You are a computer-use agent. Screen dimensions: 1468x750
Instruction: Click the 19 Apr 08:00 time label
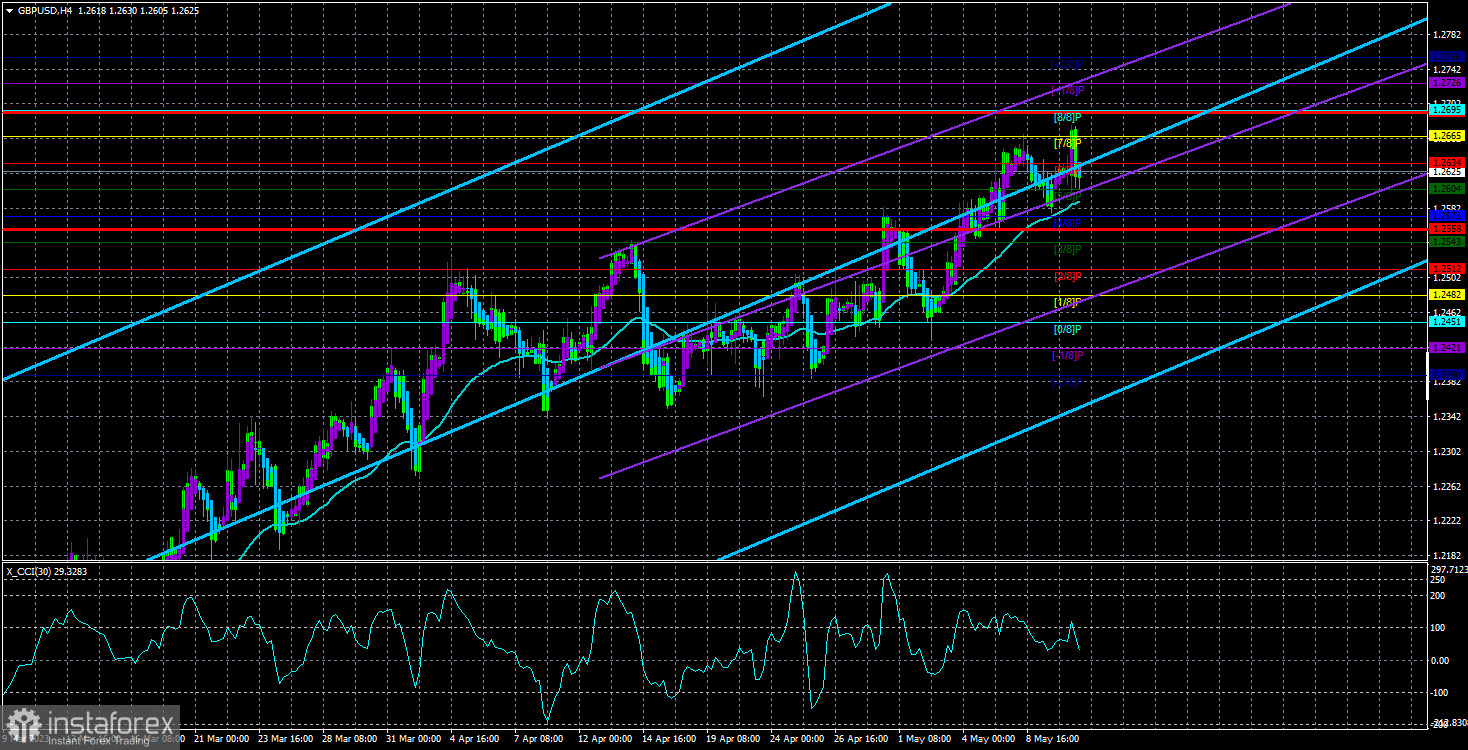click(x=735, y=740)
